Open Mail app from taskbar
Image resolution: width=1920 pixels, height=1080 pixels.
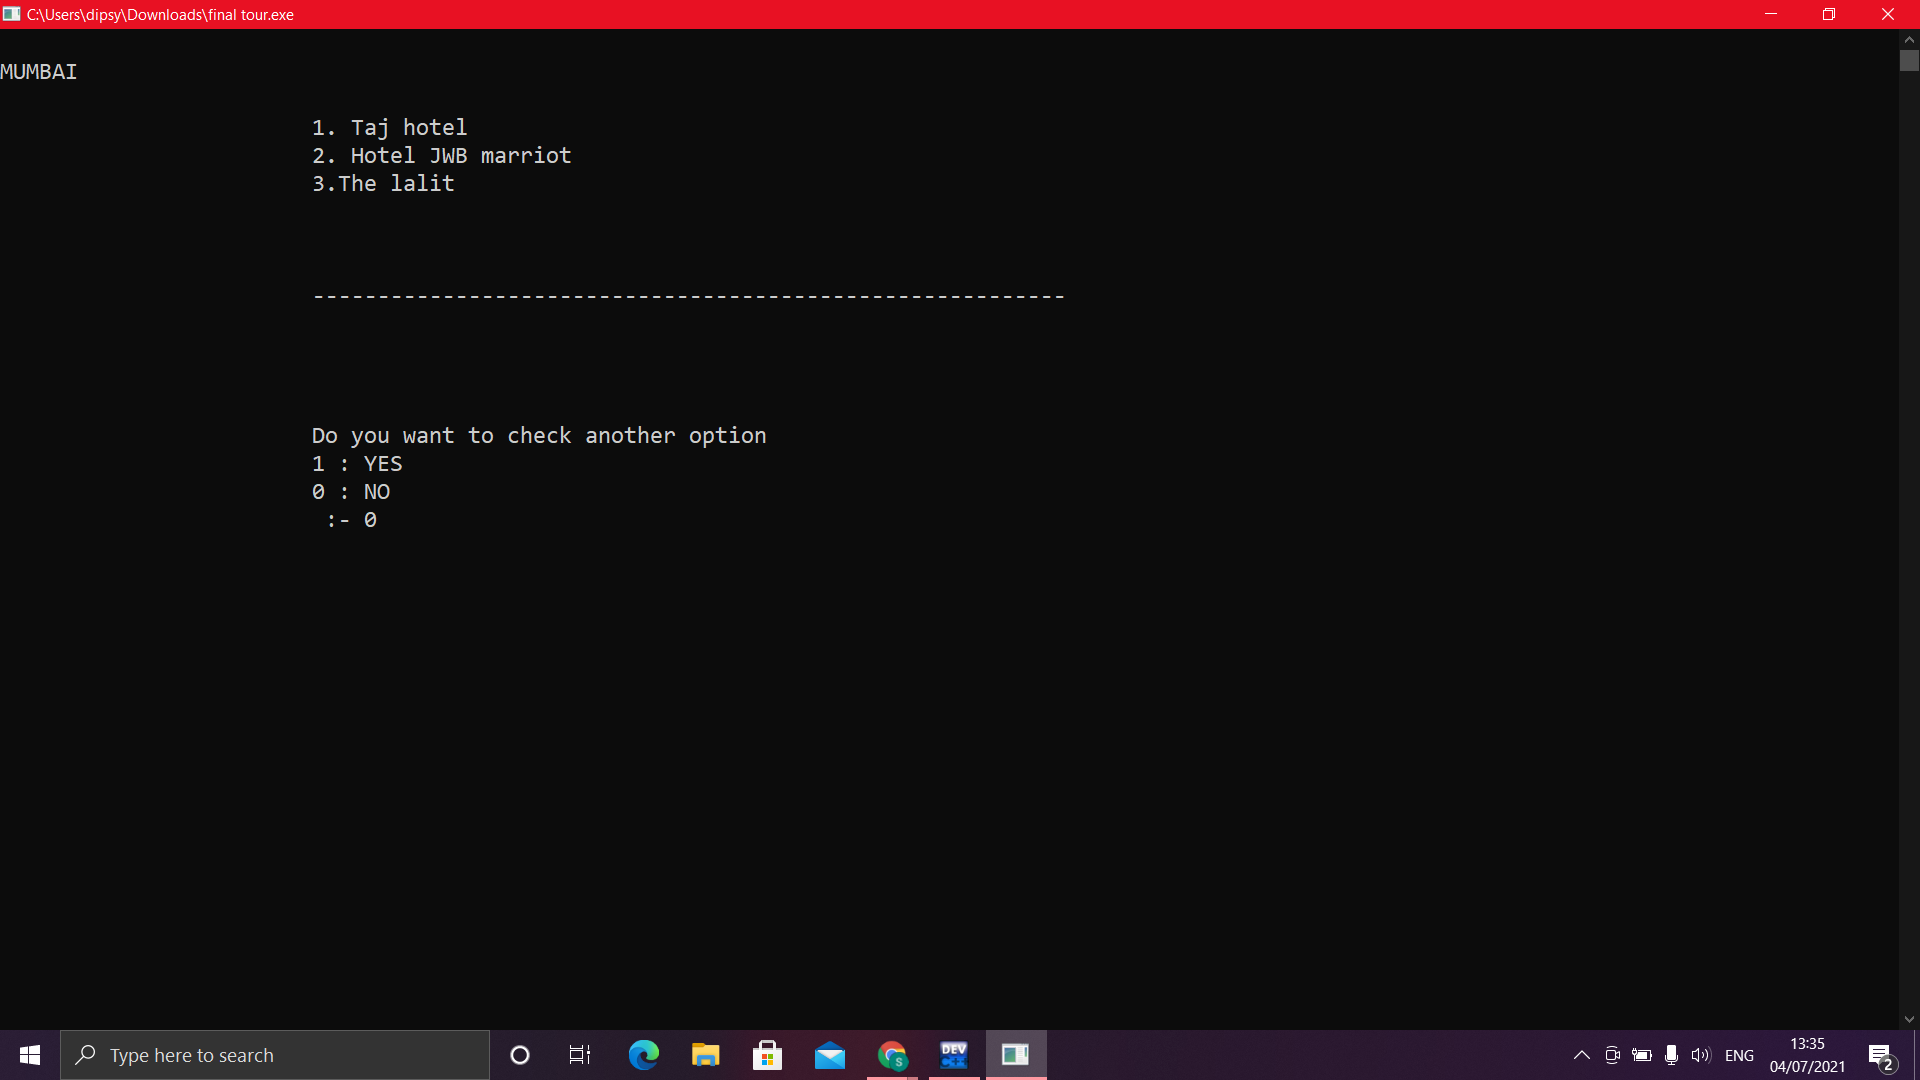830,1055
